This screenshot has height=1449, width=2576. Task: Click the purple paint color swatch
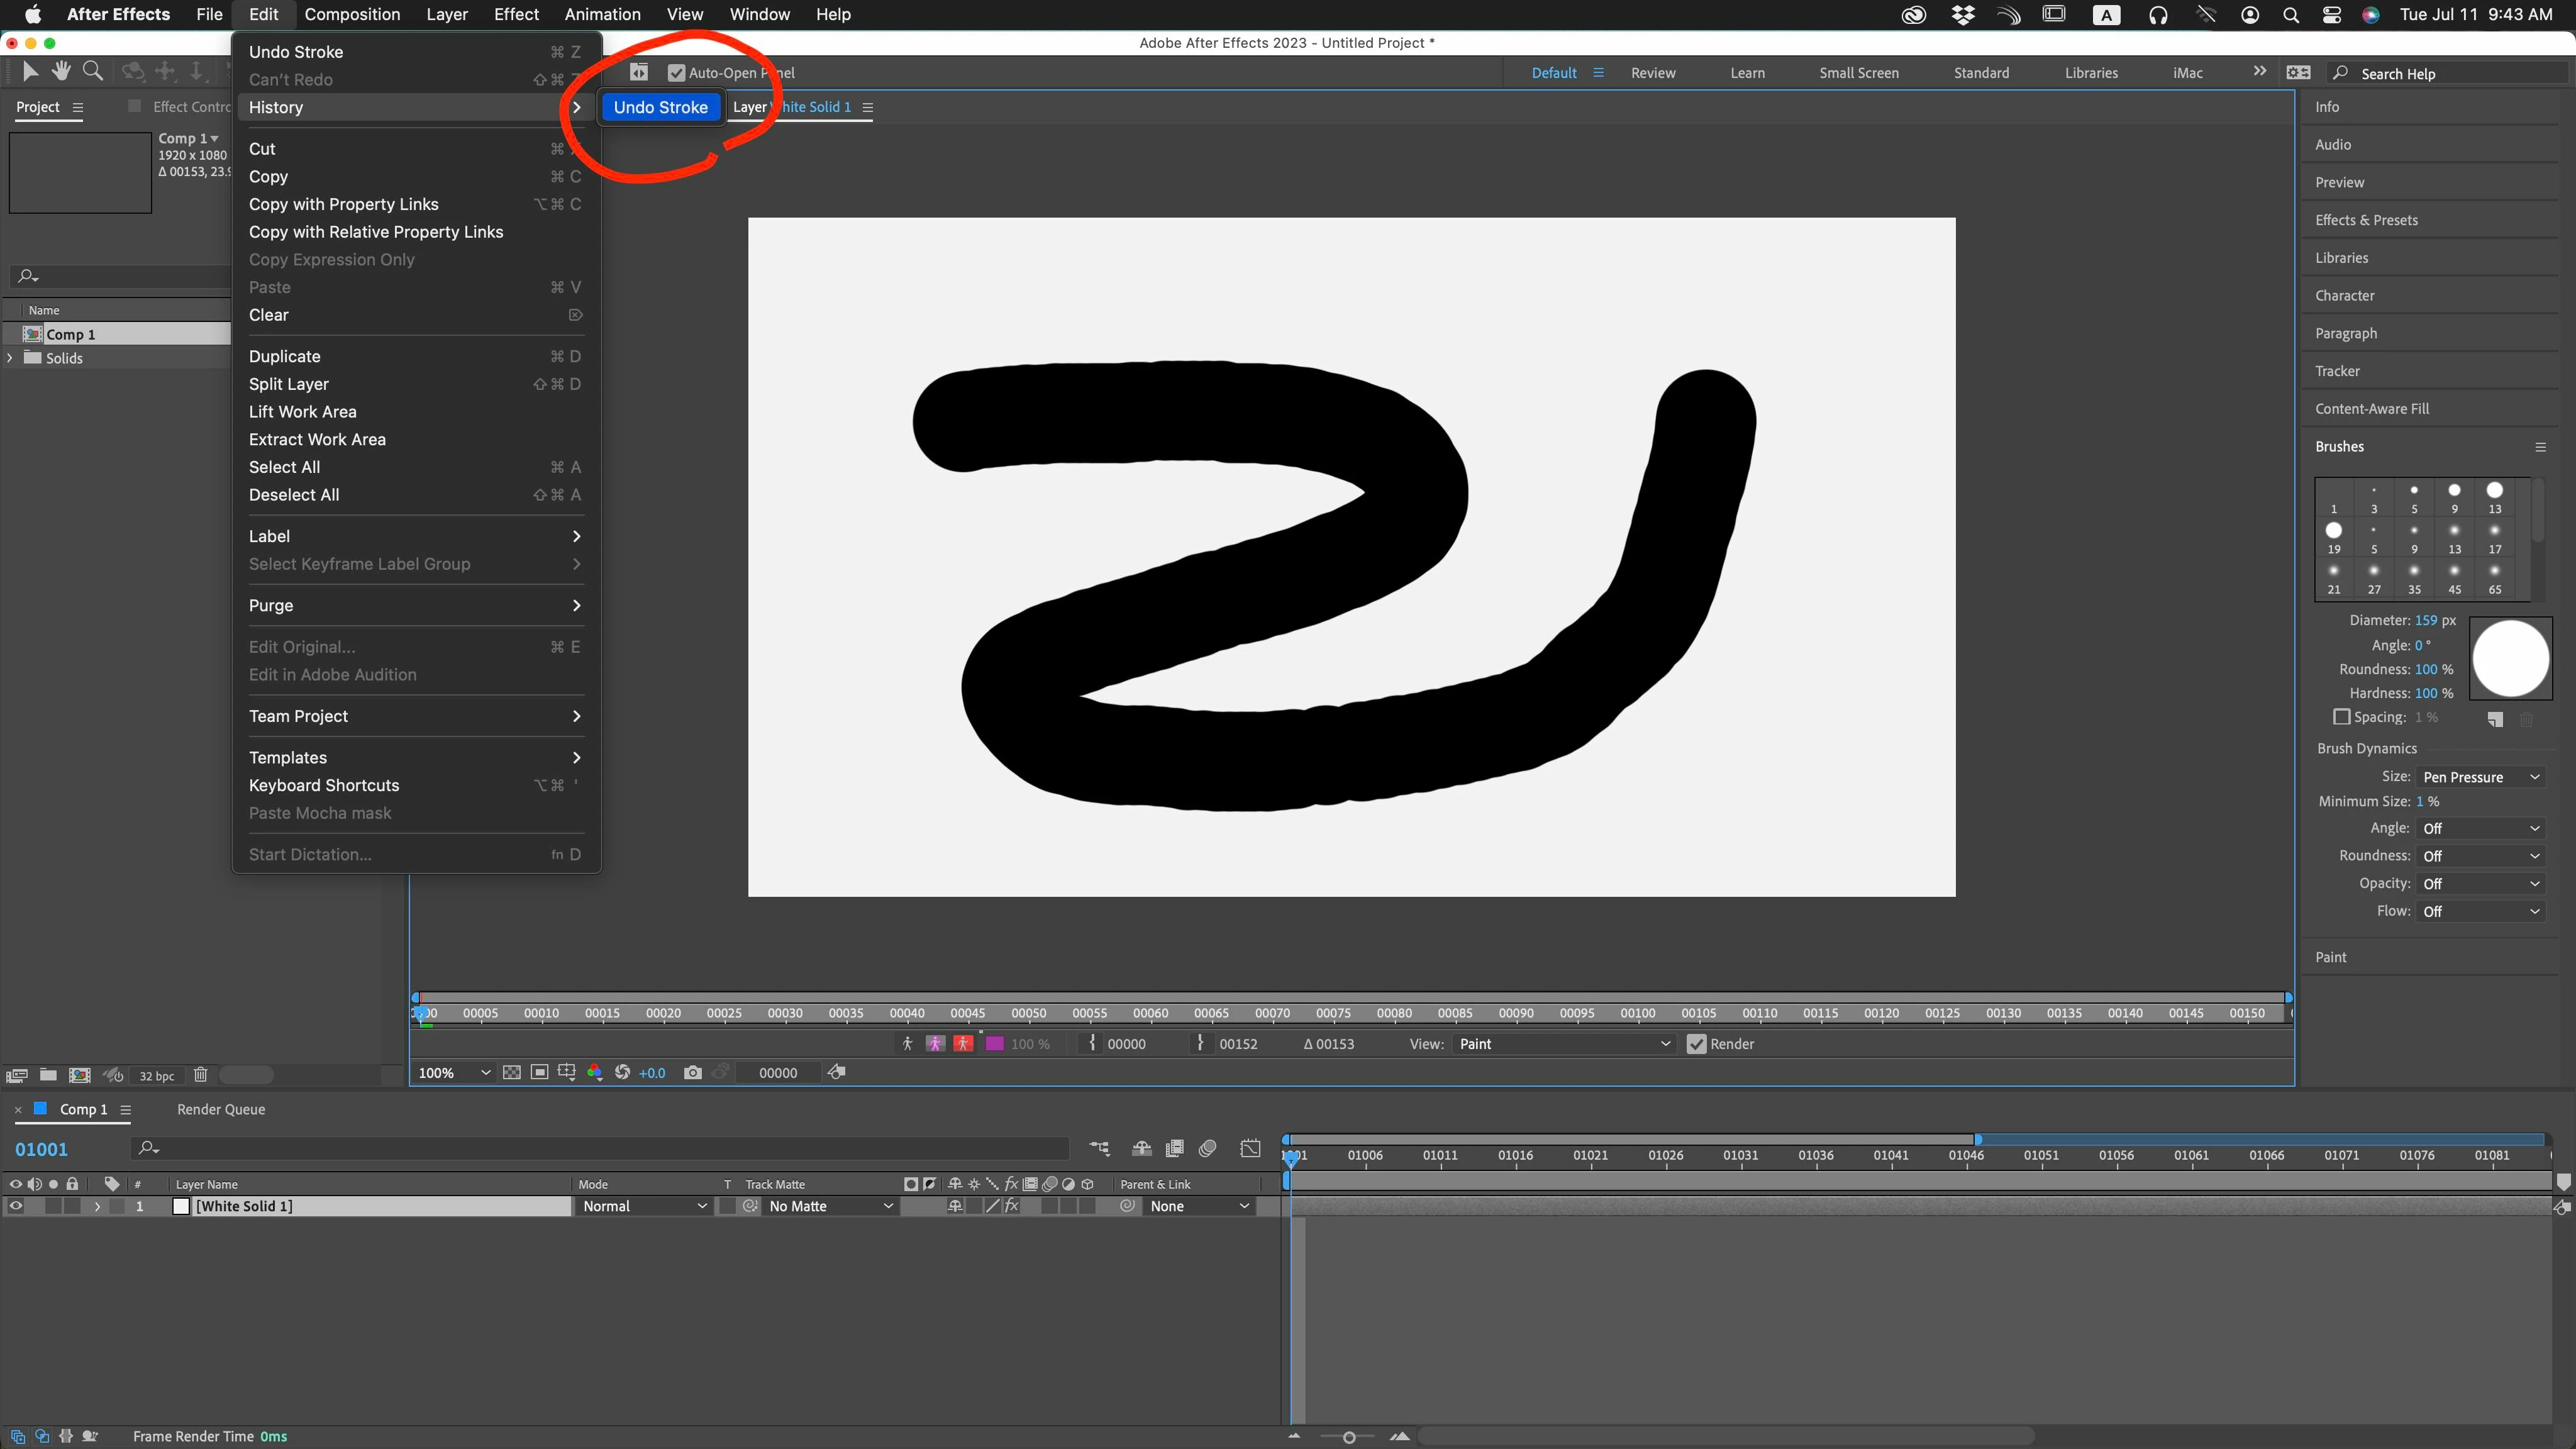pyautogui.click(x=994, y=1044)
